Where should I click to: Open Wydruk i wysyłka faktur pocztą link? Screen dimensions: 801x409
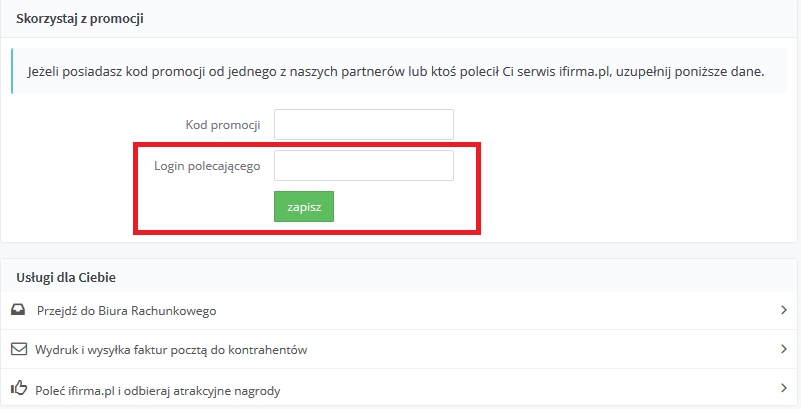(x=171, y=349)
